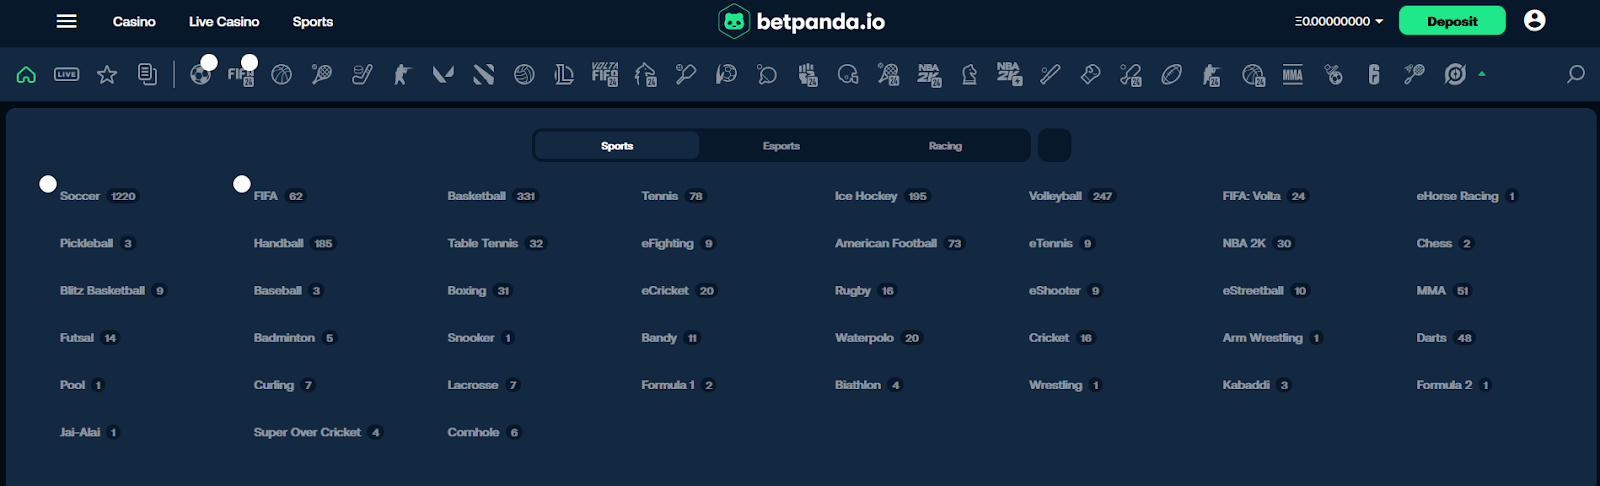Select Handball entry
Viewport: 1600px width, 486px height.
[295, 243]
